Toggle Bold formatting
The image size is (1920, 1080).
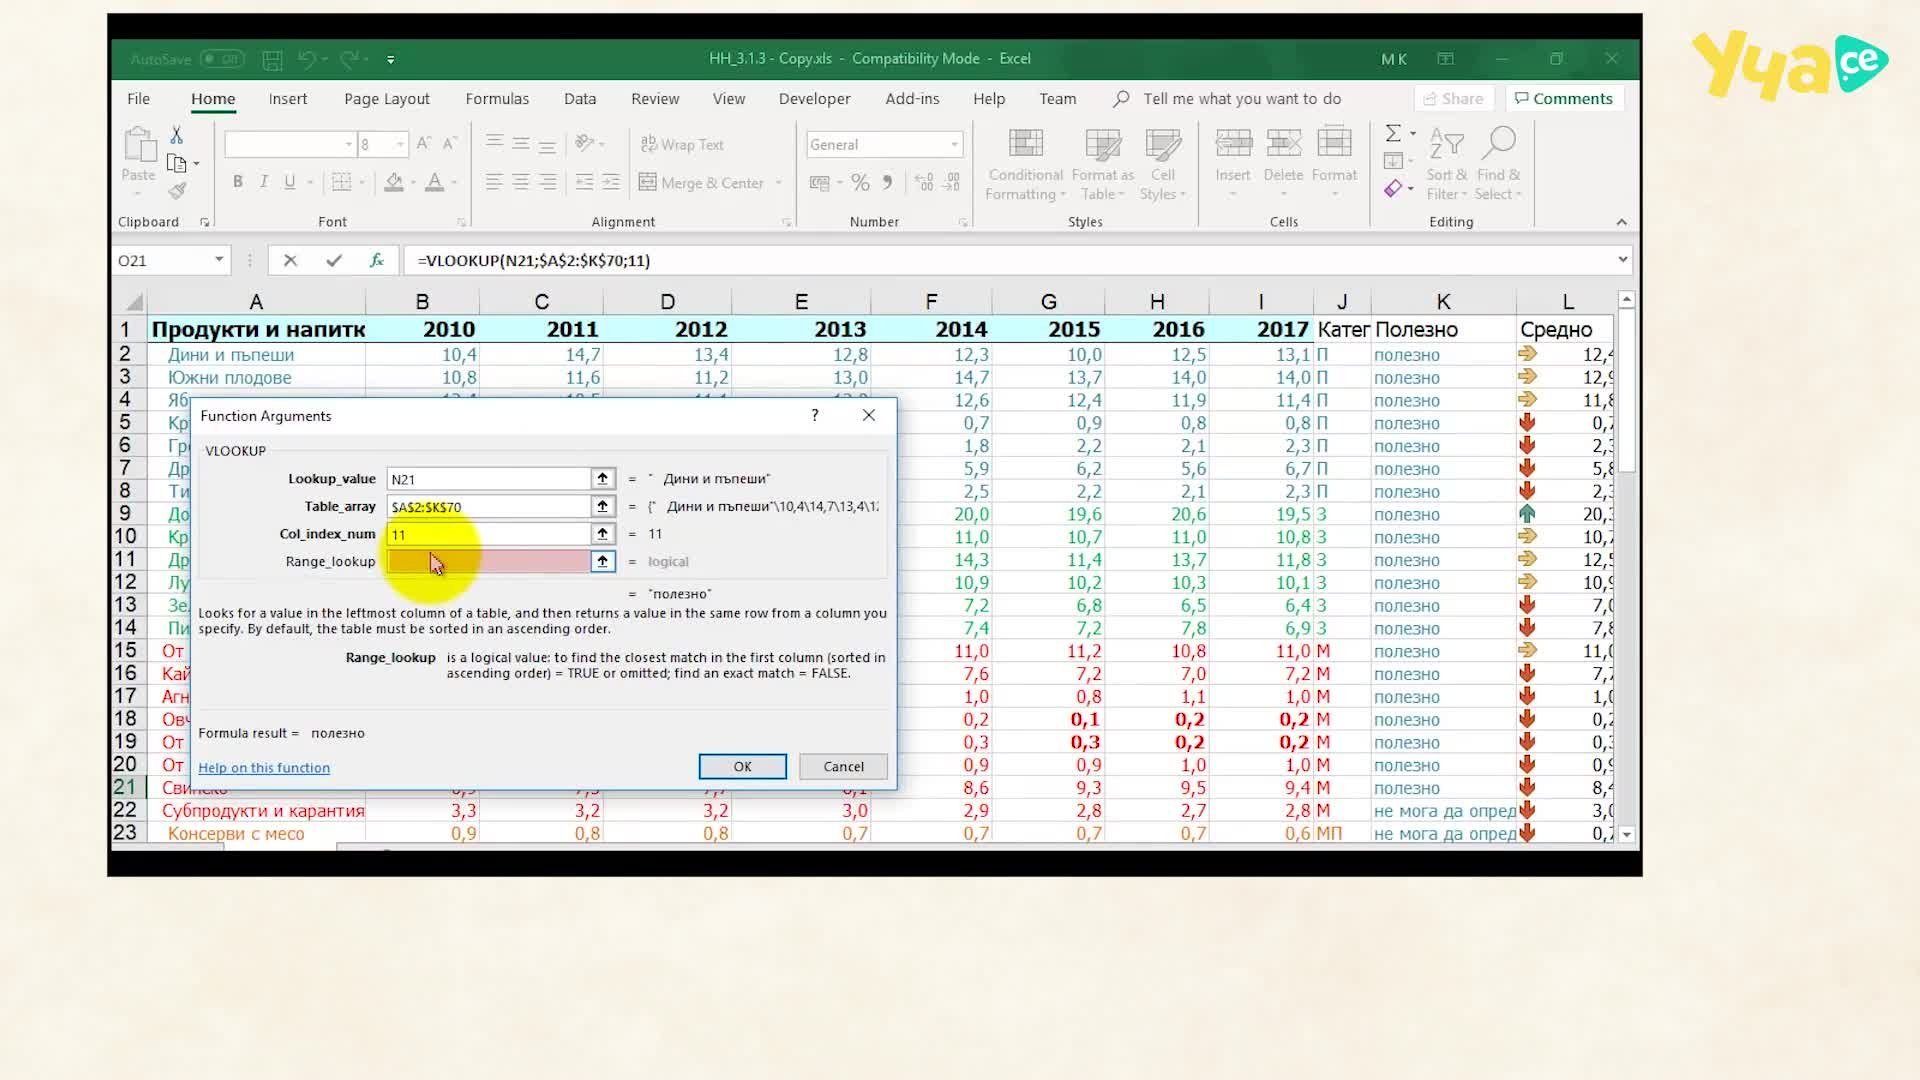pyautogui.click(x=237, y=181)
